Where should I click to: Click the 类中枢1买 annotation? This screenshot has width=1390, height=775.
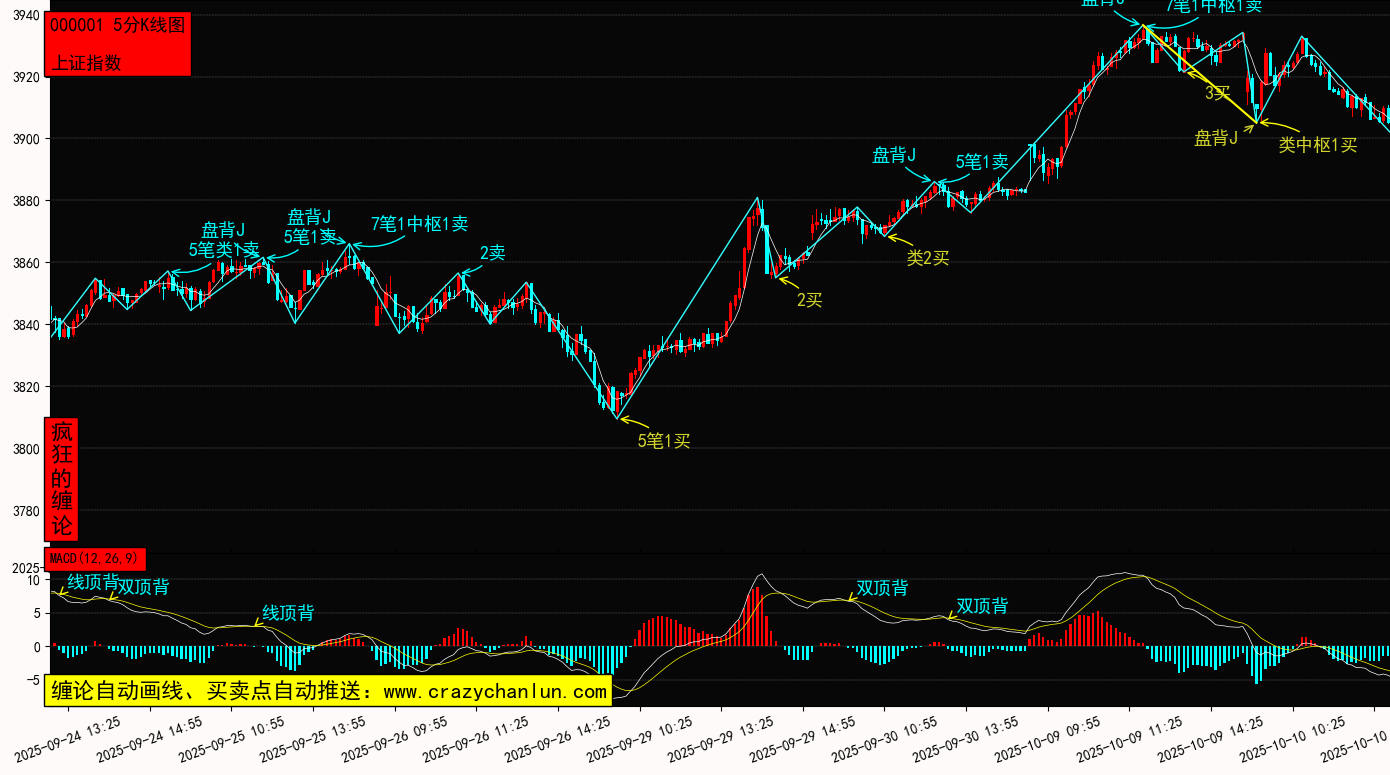1317,145
